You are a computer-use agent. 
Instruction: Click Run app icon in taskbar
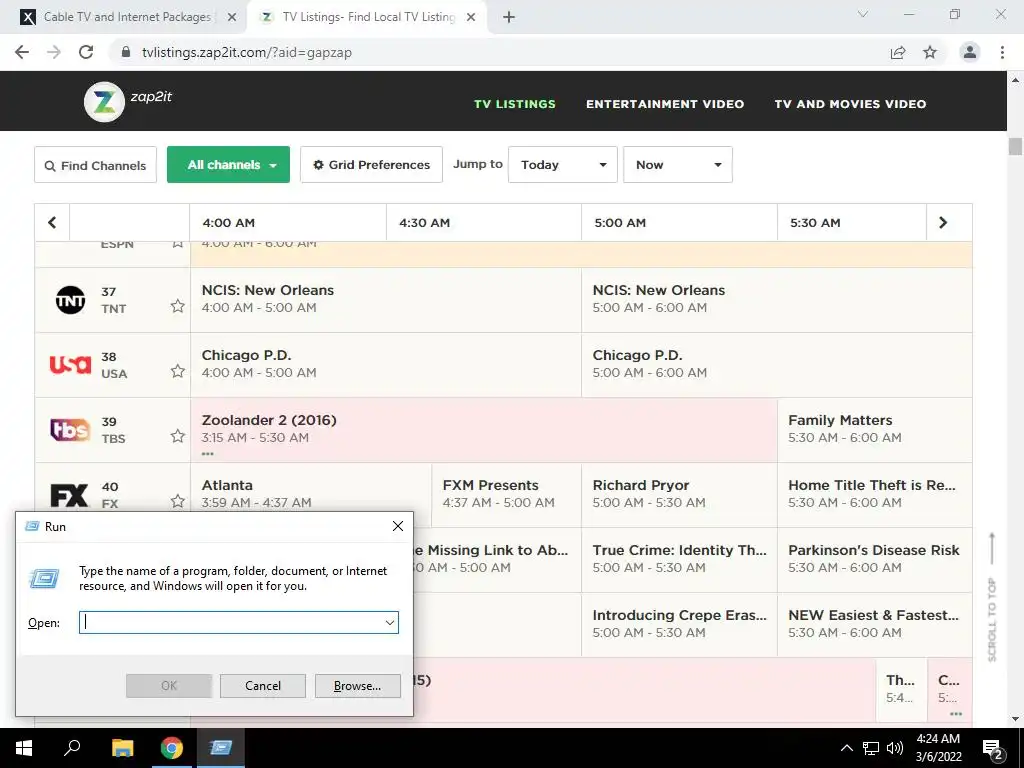click(221, 748)
